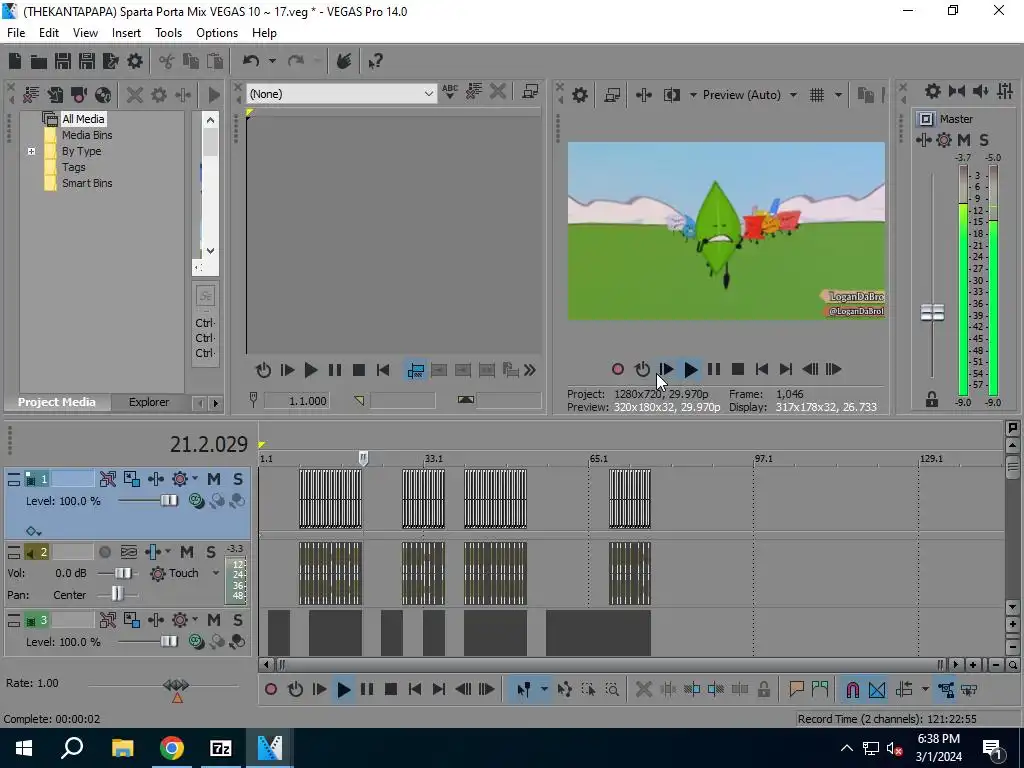This screenshot has width=1024, height=768.
Task: Toggle Loop Playback in main transport
Action: click(x=295, y=689)
